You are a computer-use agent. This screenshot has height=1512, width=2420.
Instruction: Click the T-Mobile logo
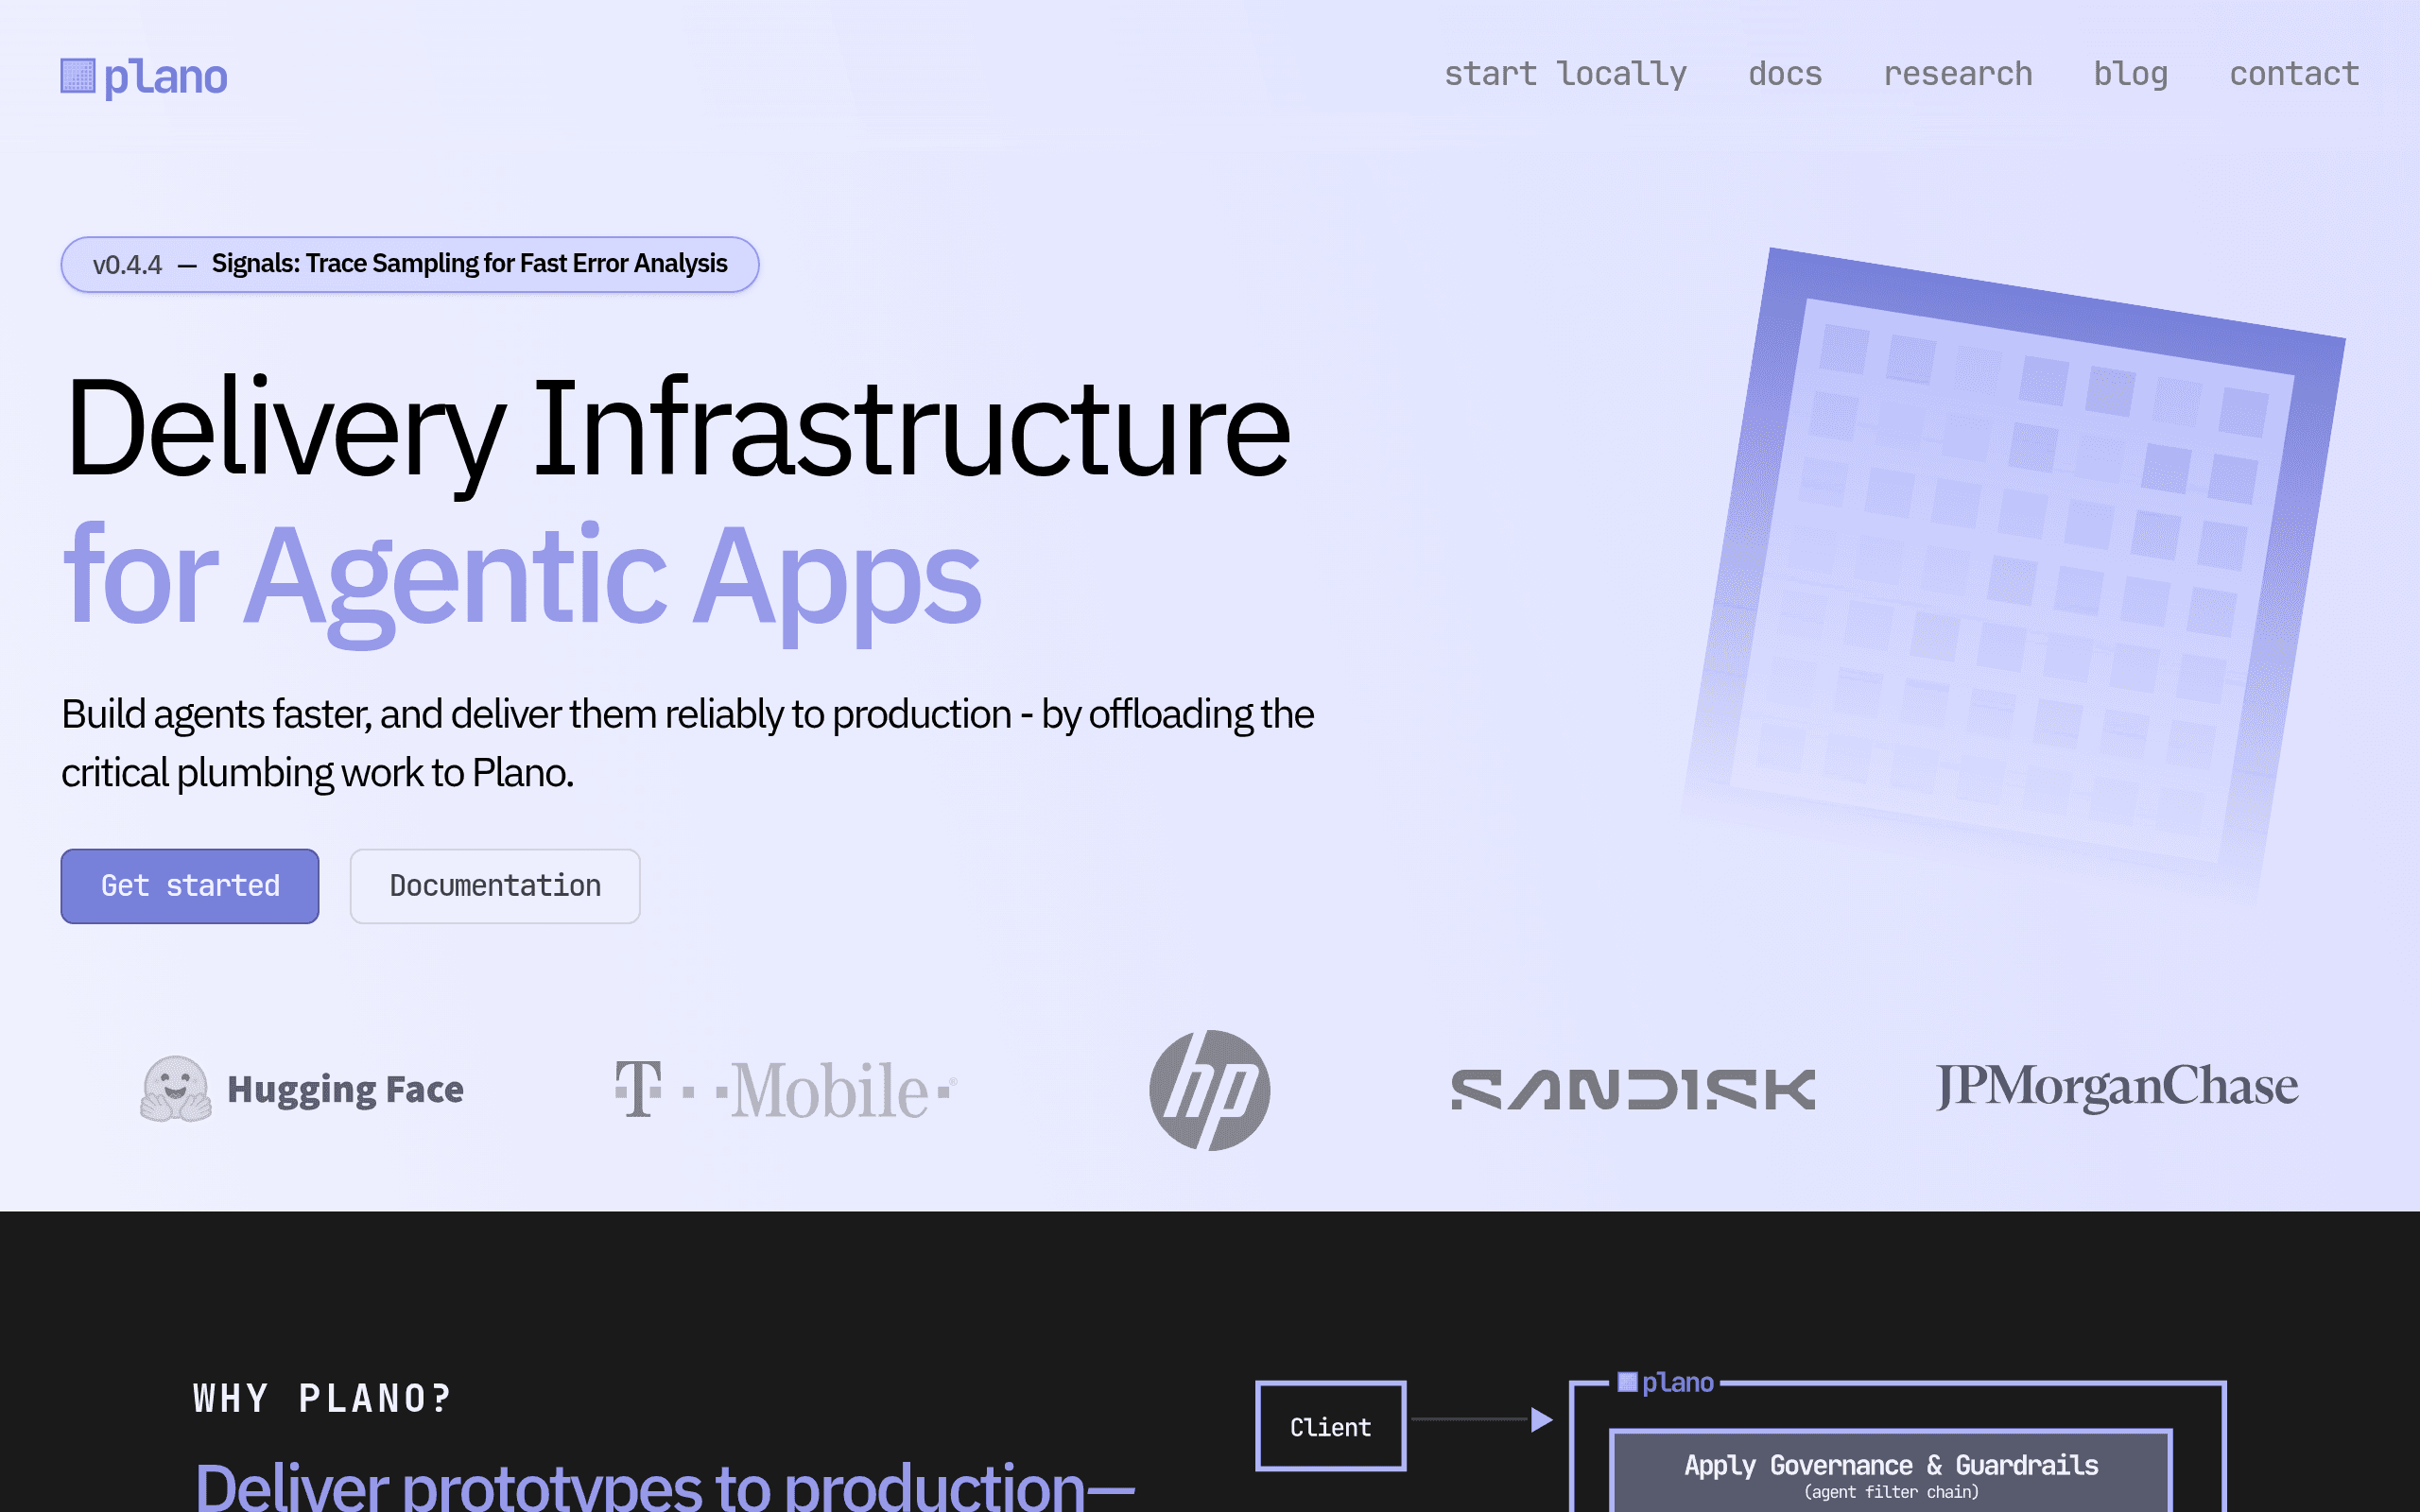[x=786, y=1089]
